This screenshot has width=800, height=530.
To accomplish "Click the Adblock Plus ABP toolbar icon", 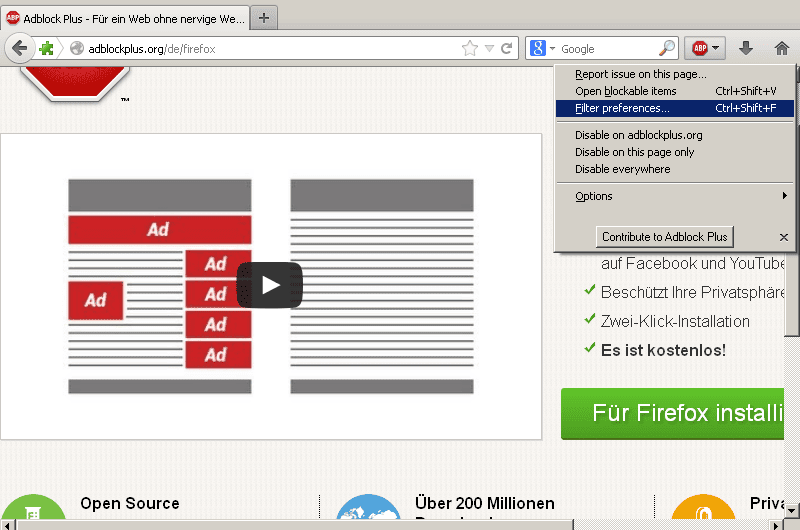I will coord(699,48).
